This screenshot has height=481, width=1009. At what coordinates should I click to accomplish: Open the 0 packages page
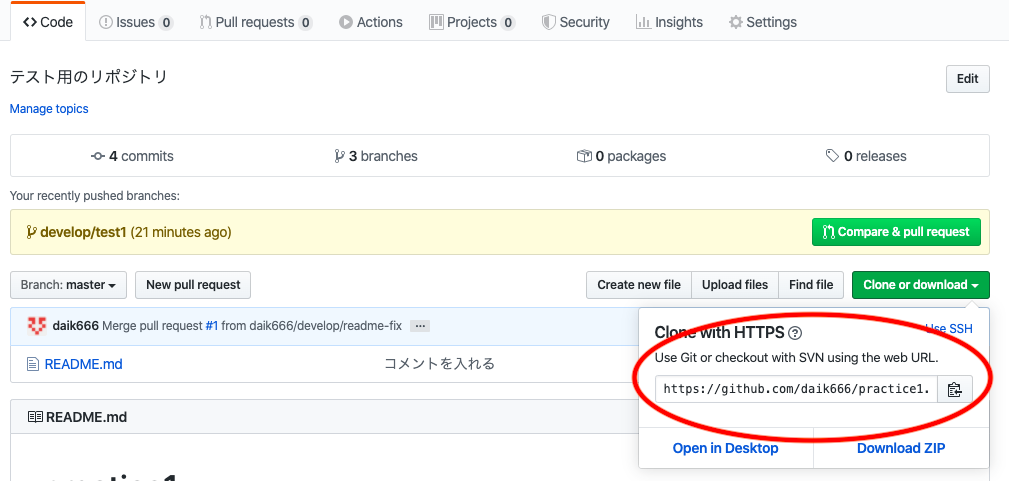coord(621,156)
